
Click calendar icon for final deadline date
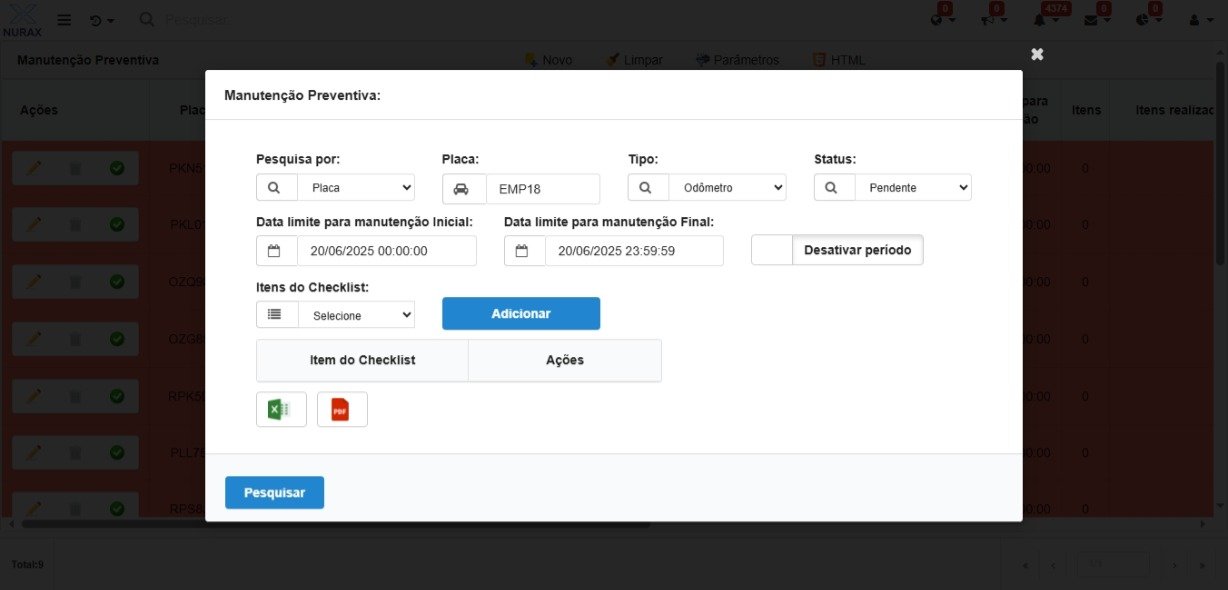tap(524, 251)
